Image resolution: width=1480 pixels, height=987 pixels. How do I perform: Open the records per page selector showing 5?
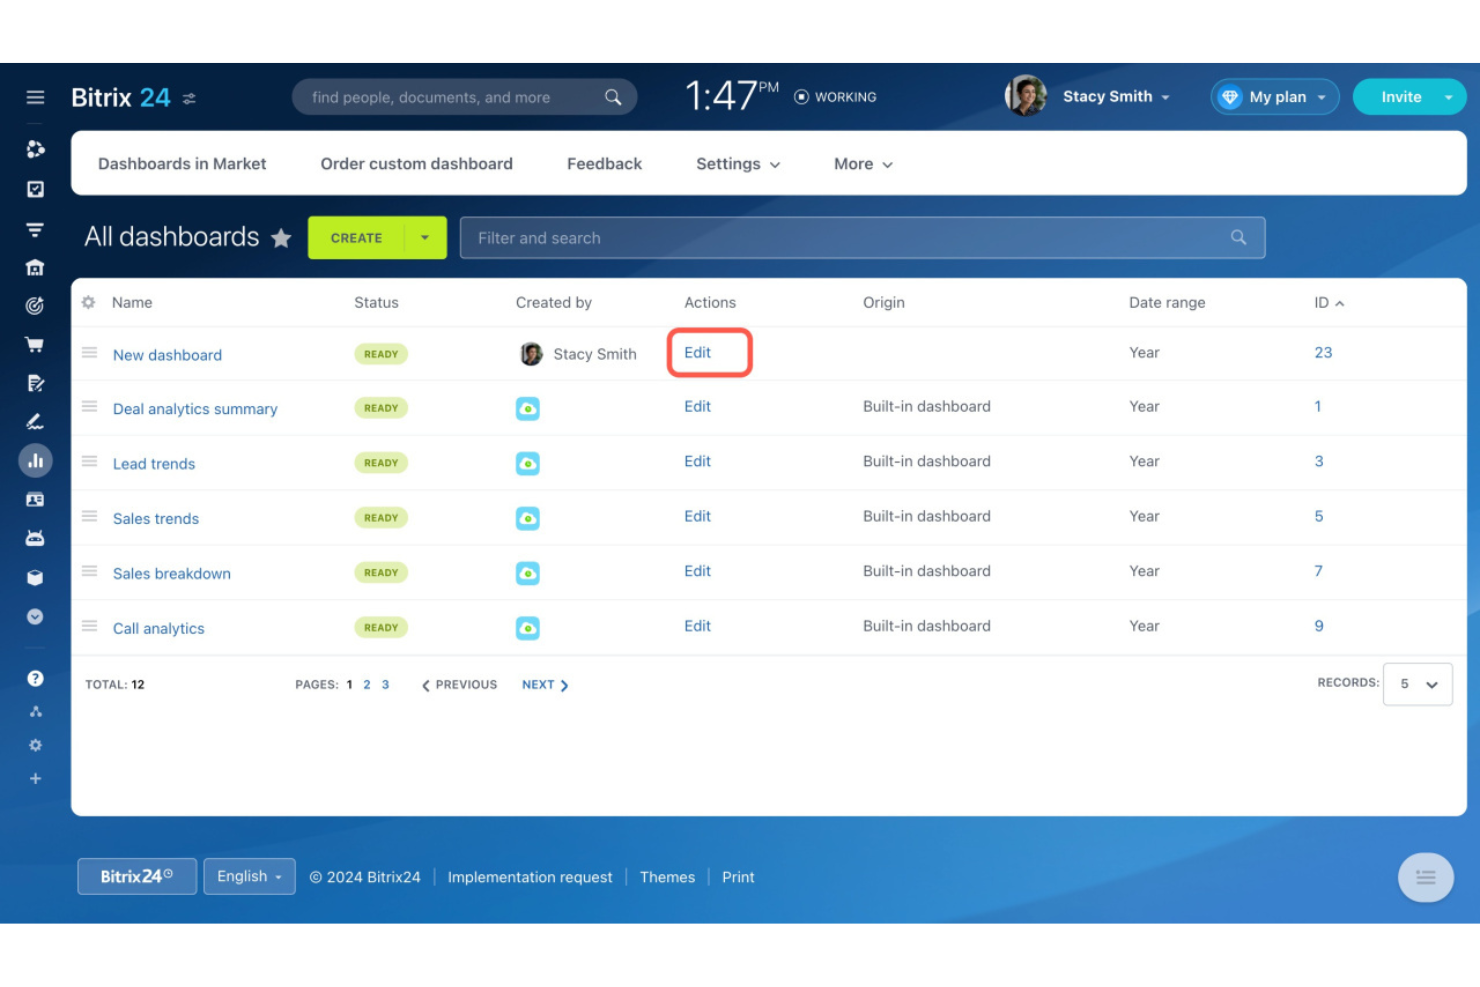[x=1417, y=684]
